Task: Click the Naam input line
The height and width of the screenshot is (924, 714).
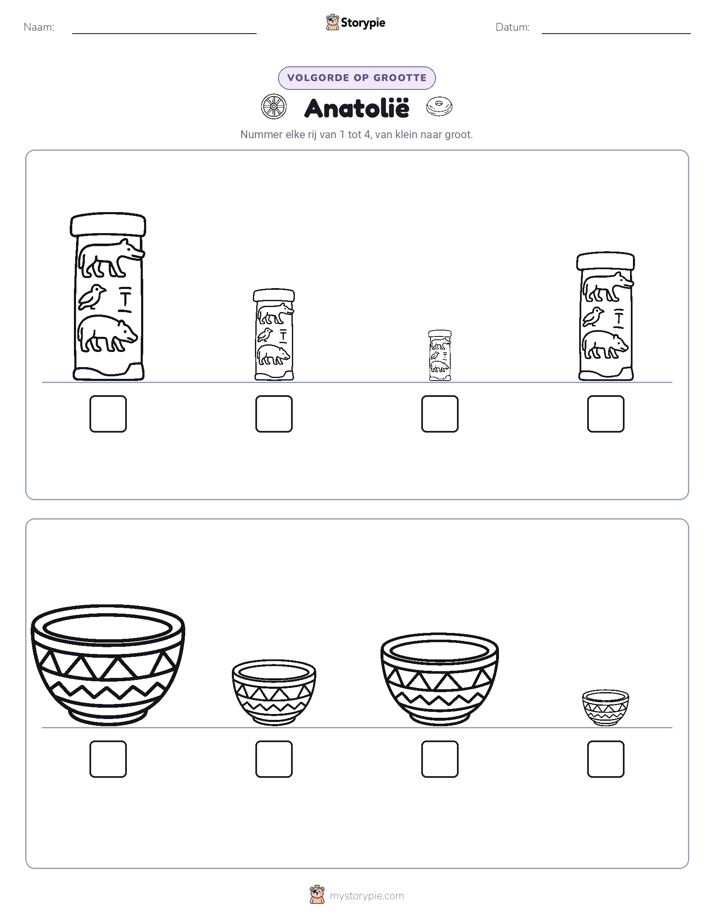Action: tap(164, 28)
